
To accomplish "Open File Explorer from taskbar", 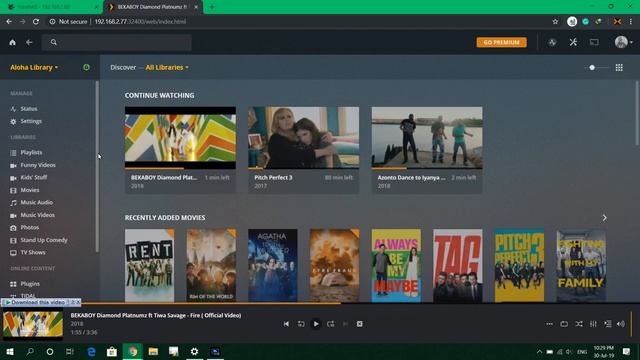I will [153, 351].
